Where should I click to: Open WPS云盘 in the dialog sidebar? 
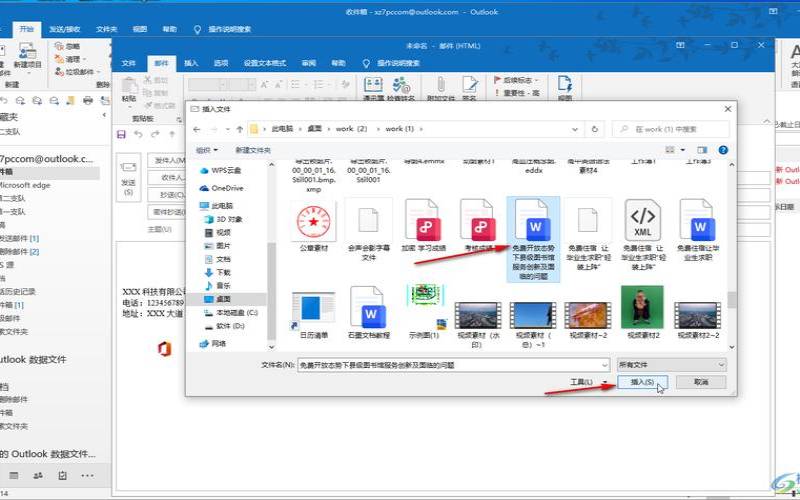click(x=220, y=170)
